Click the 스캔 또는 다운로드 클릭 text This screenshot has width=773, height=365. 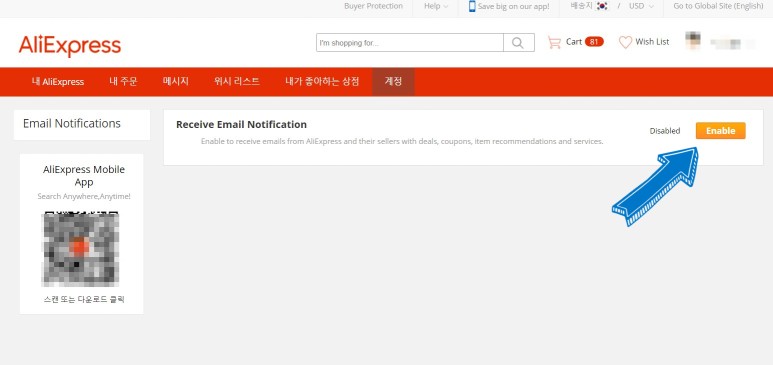(84, 299)
